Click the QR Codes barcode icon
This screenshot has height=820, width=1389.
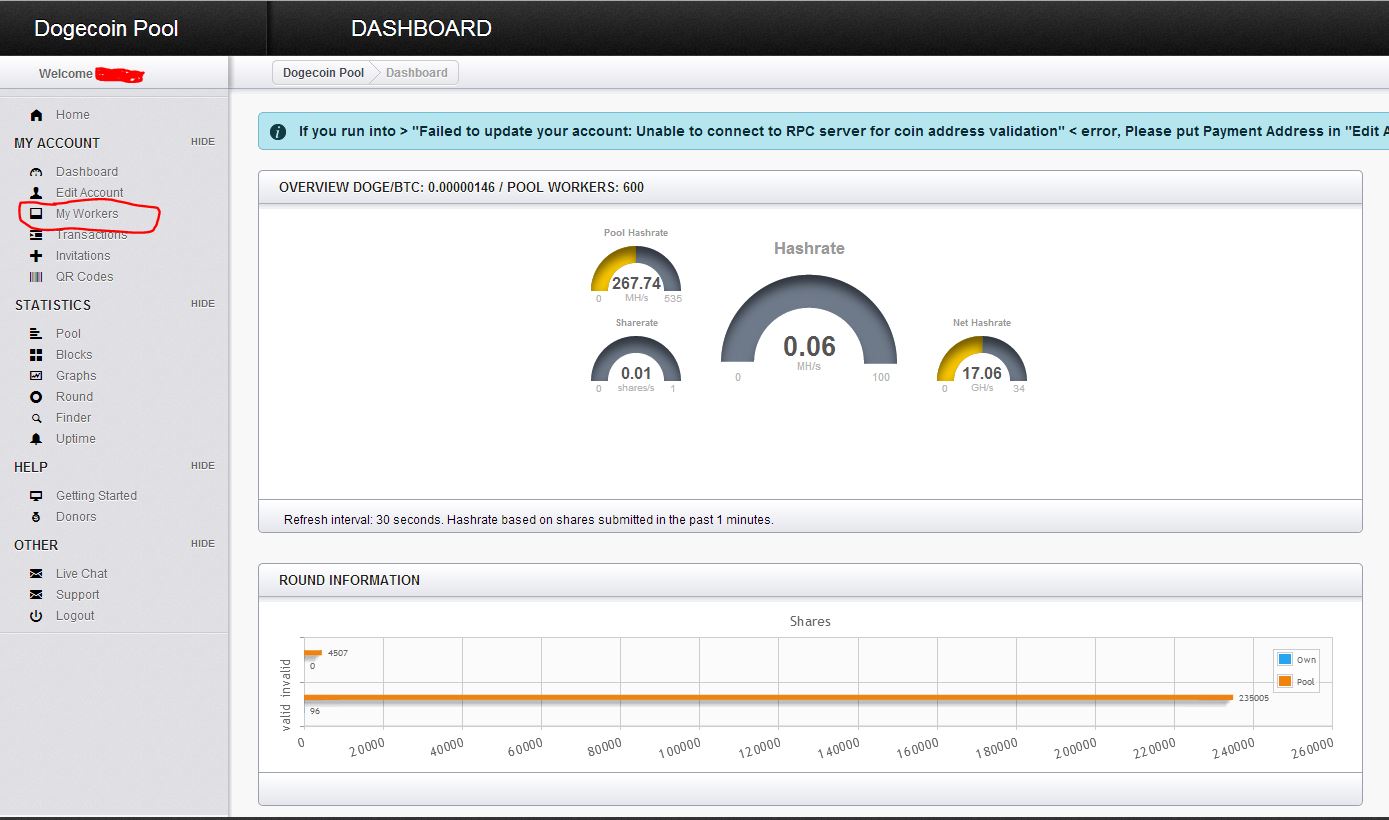pyautogui.click(x=37, y=277)
